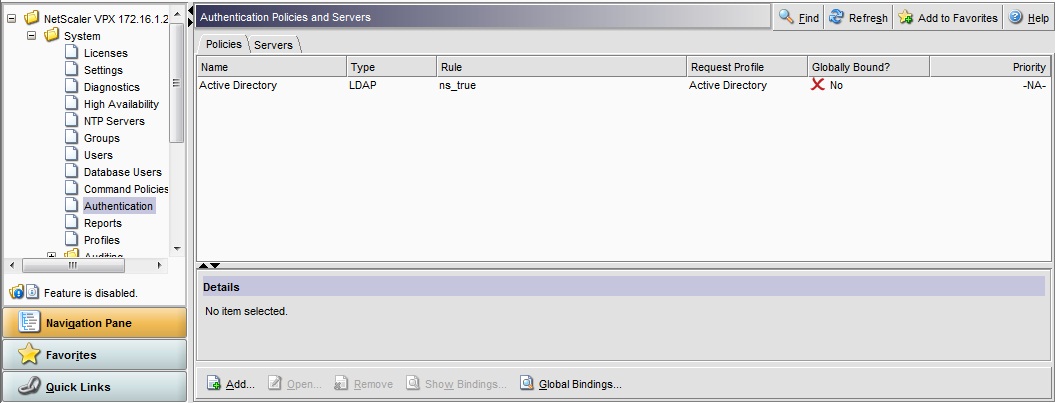
Task: Click the Global Bindings icon
Action: click(x=527, y=383)
